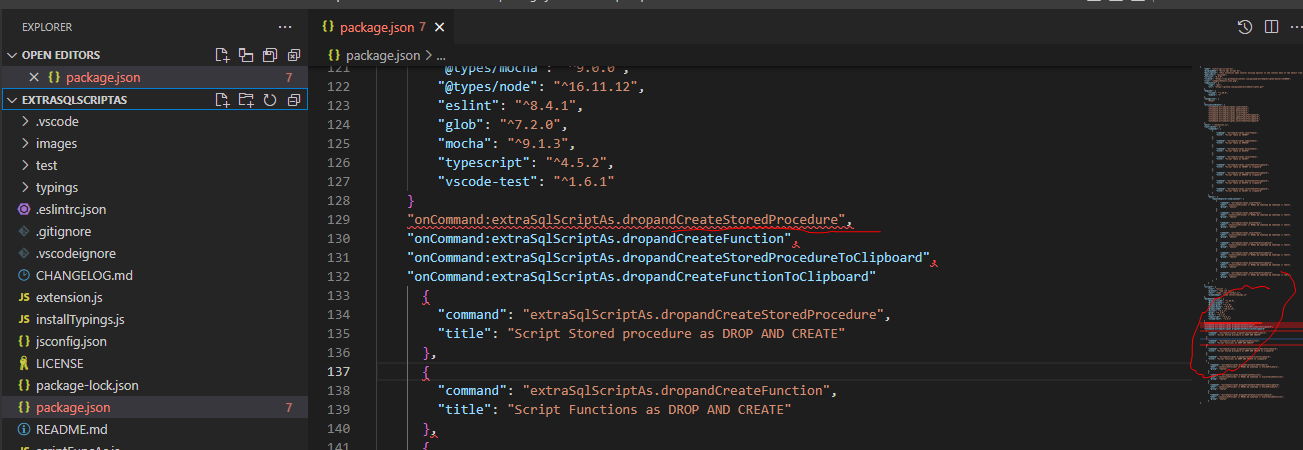The width and height of the screenshot is (1303, 450).
Task: Click line number 137 in gutter
Action: coord(338,371)
